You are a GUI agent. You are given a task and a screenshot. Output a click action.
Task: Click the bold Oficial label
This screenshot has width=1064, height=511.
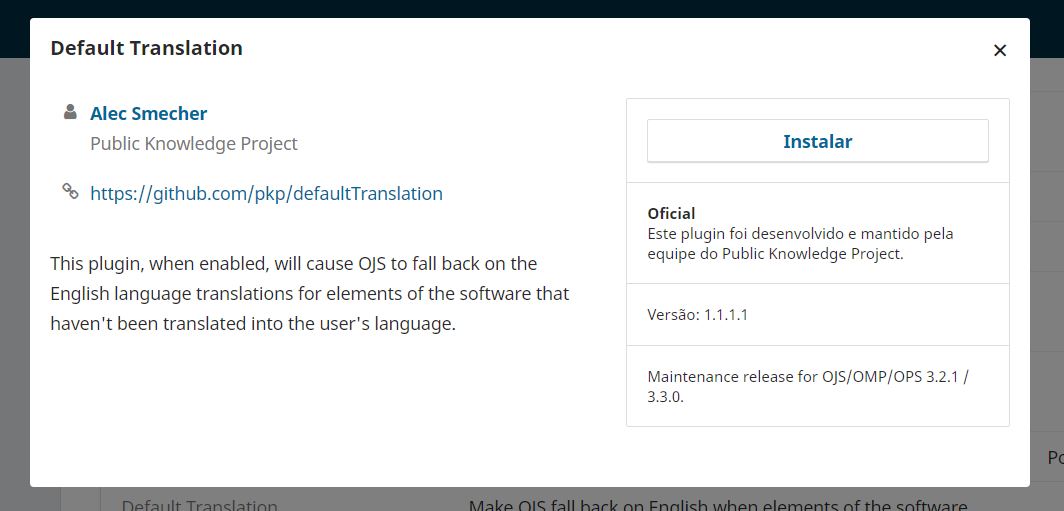click(x=671, y=214)
